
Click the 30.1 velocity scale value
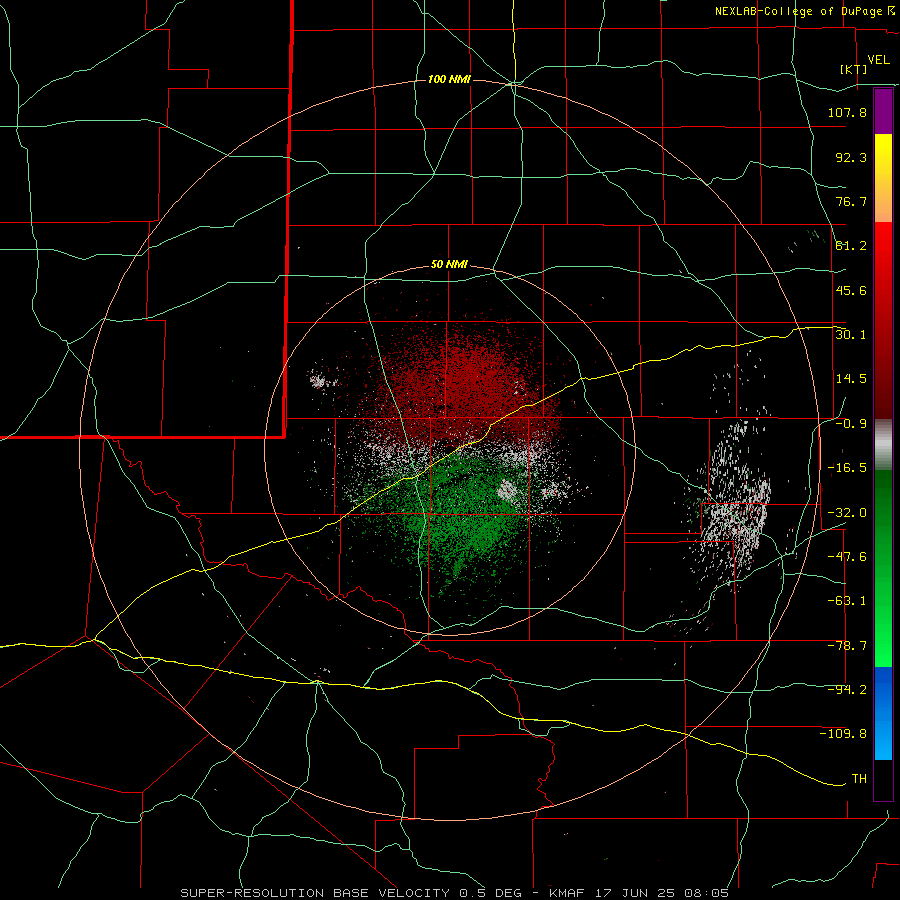tap(851, 335)
